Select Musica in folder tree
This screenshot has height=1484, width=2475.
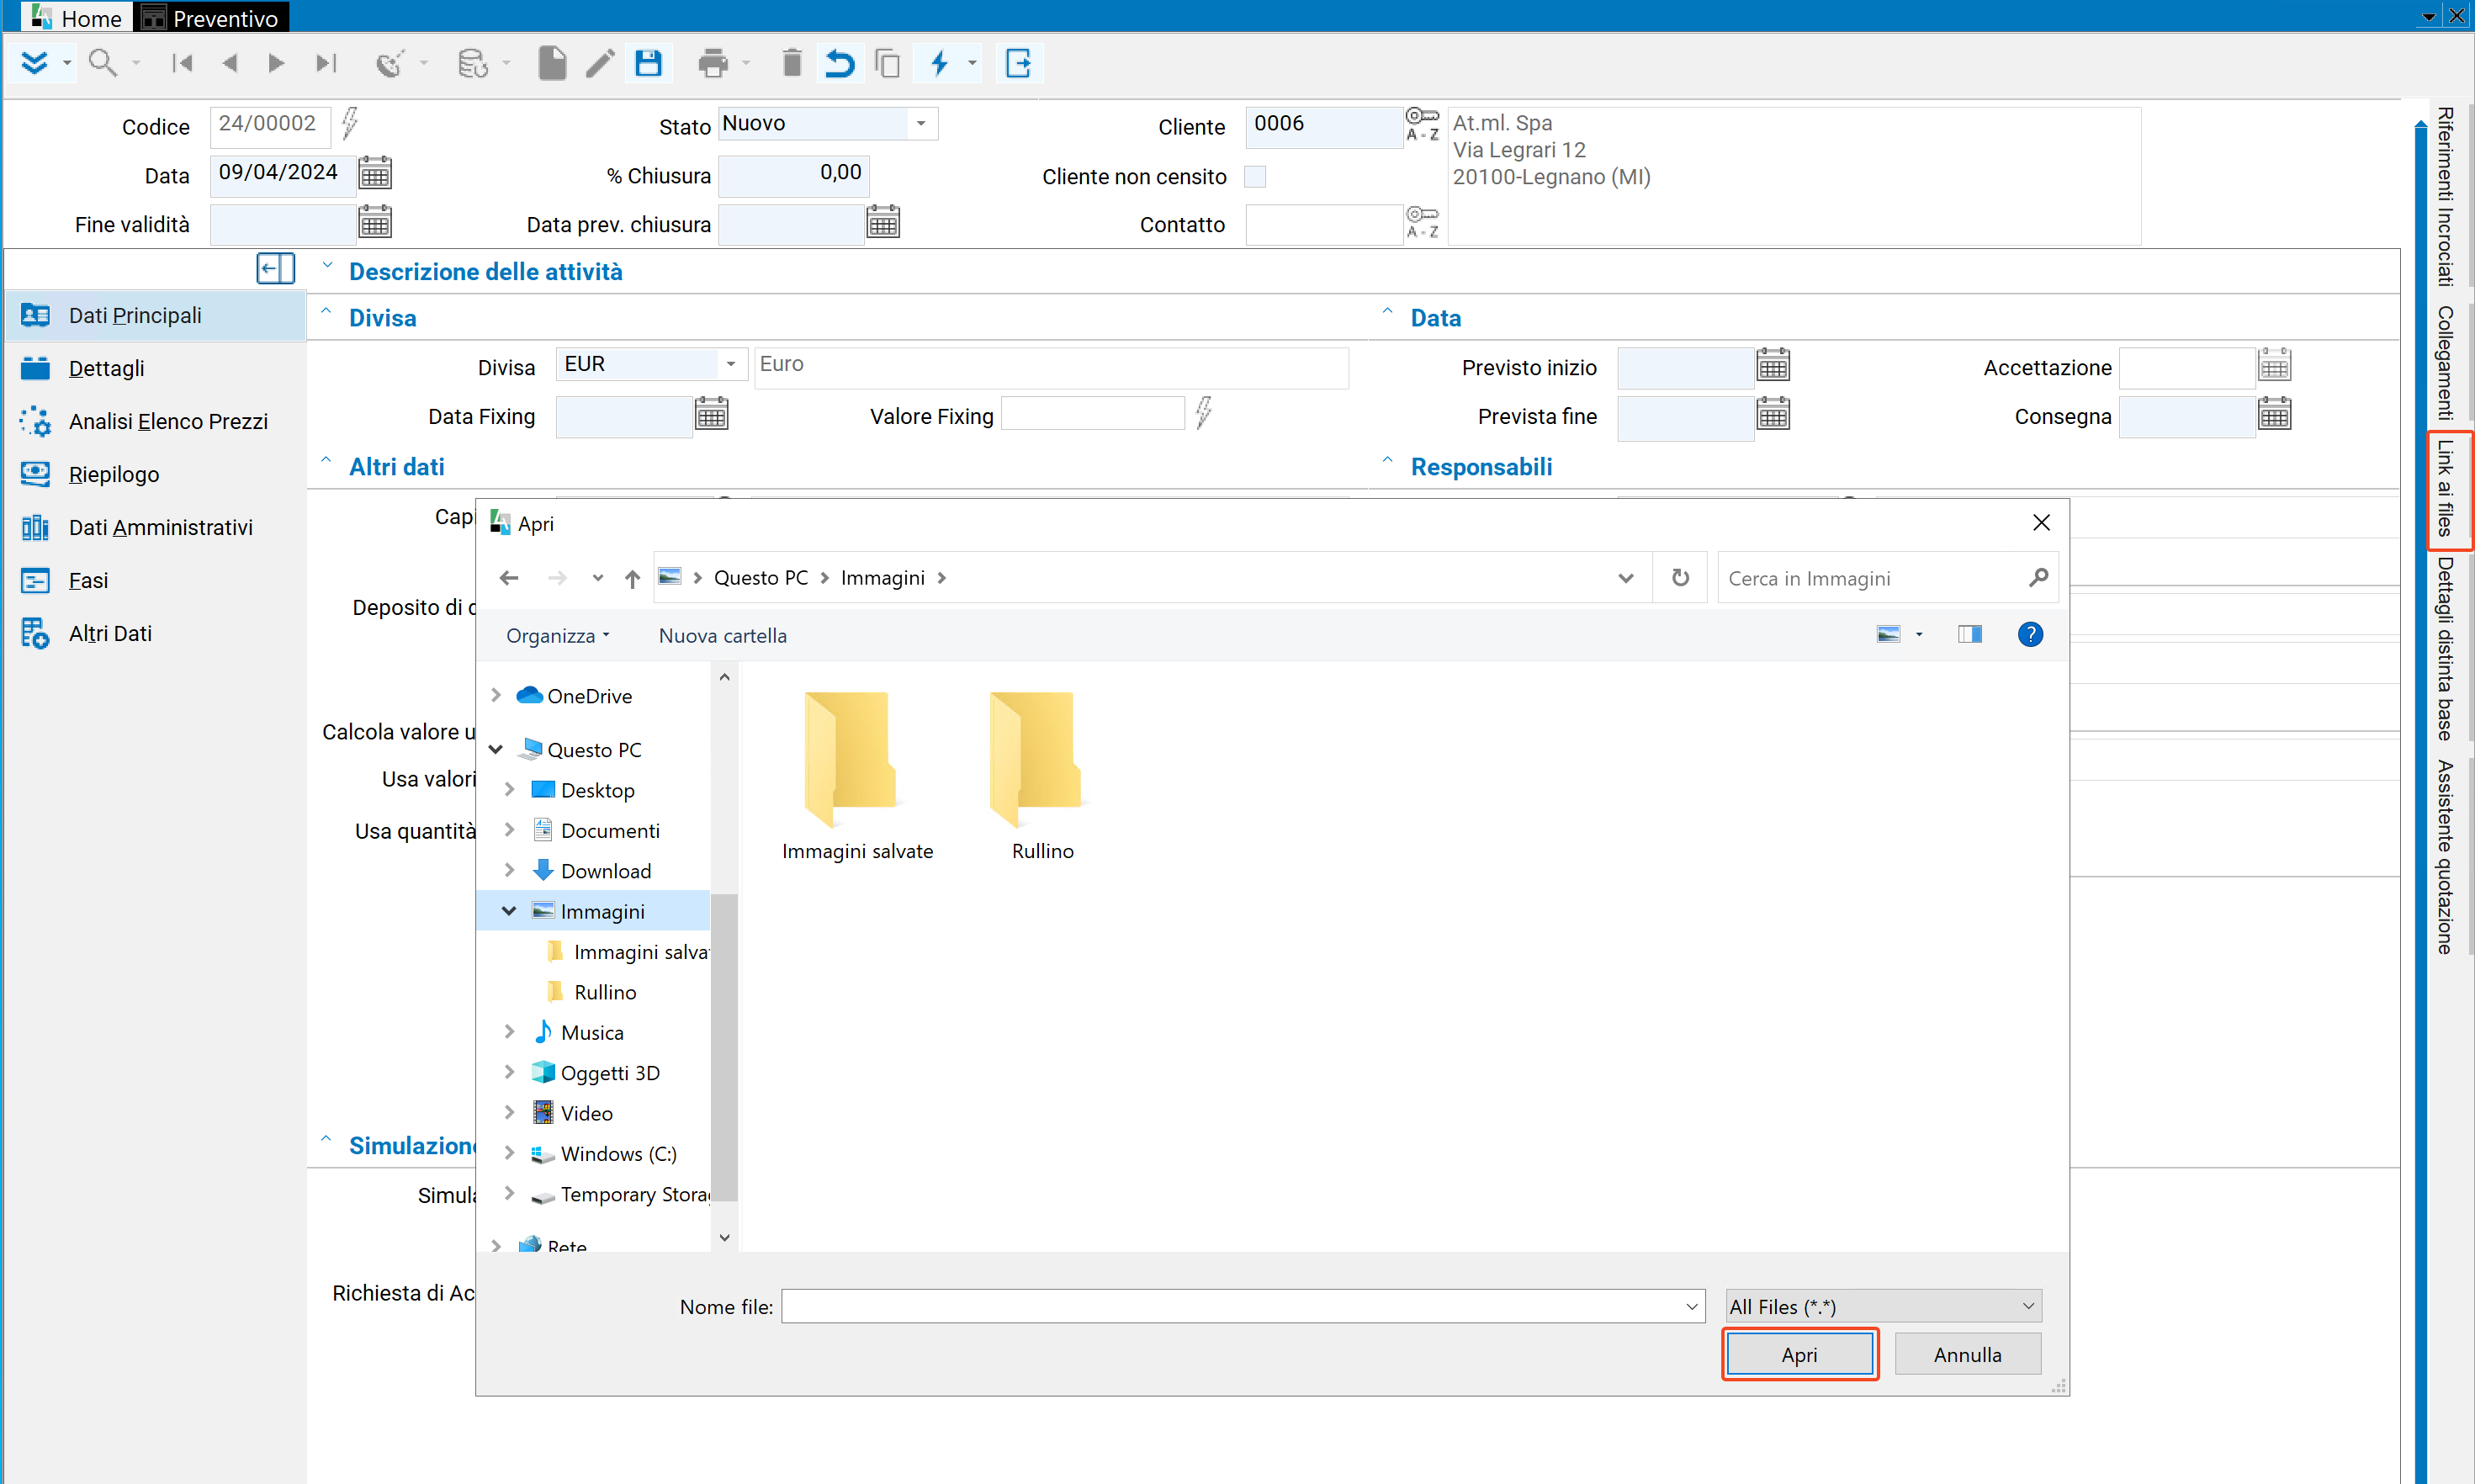[x=594, y=1032]
